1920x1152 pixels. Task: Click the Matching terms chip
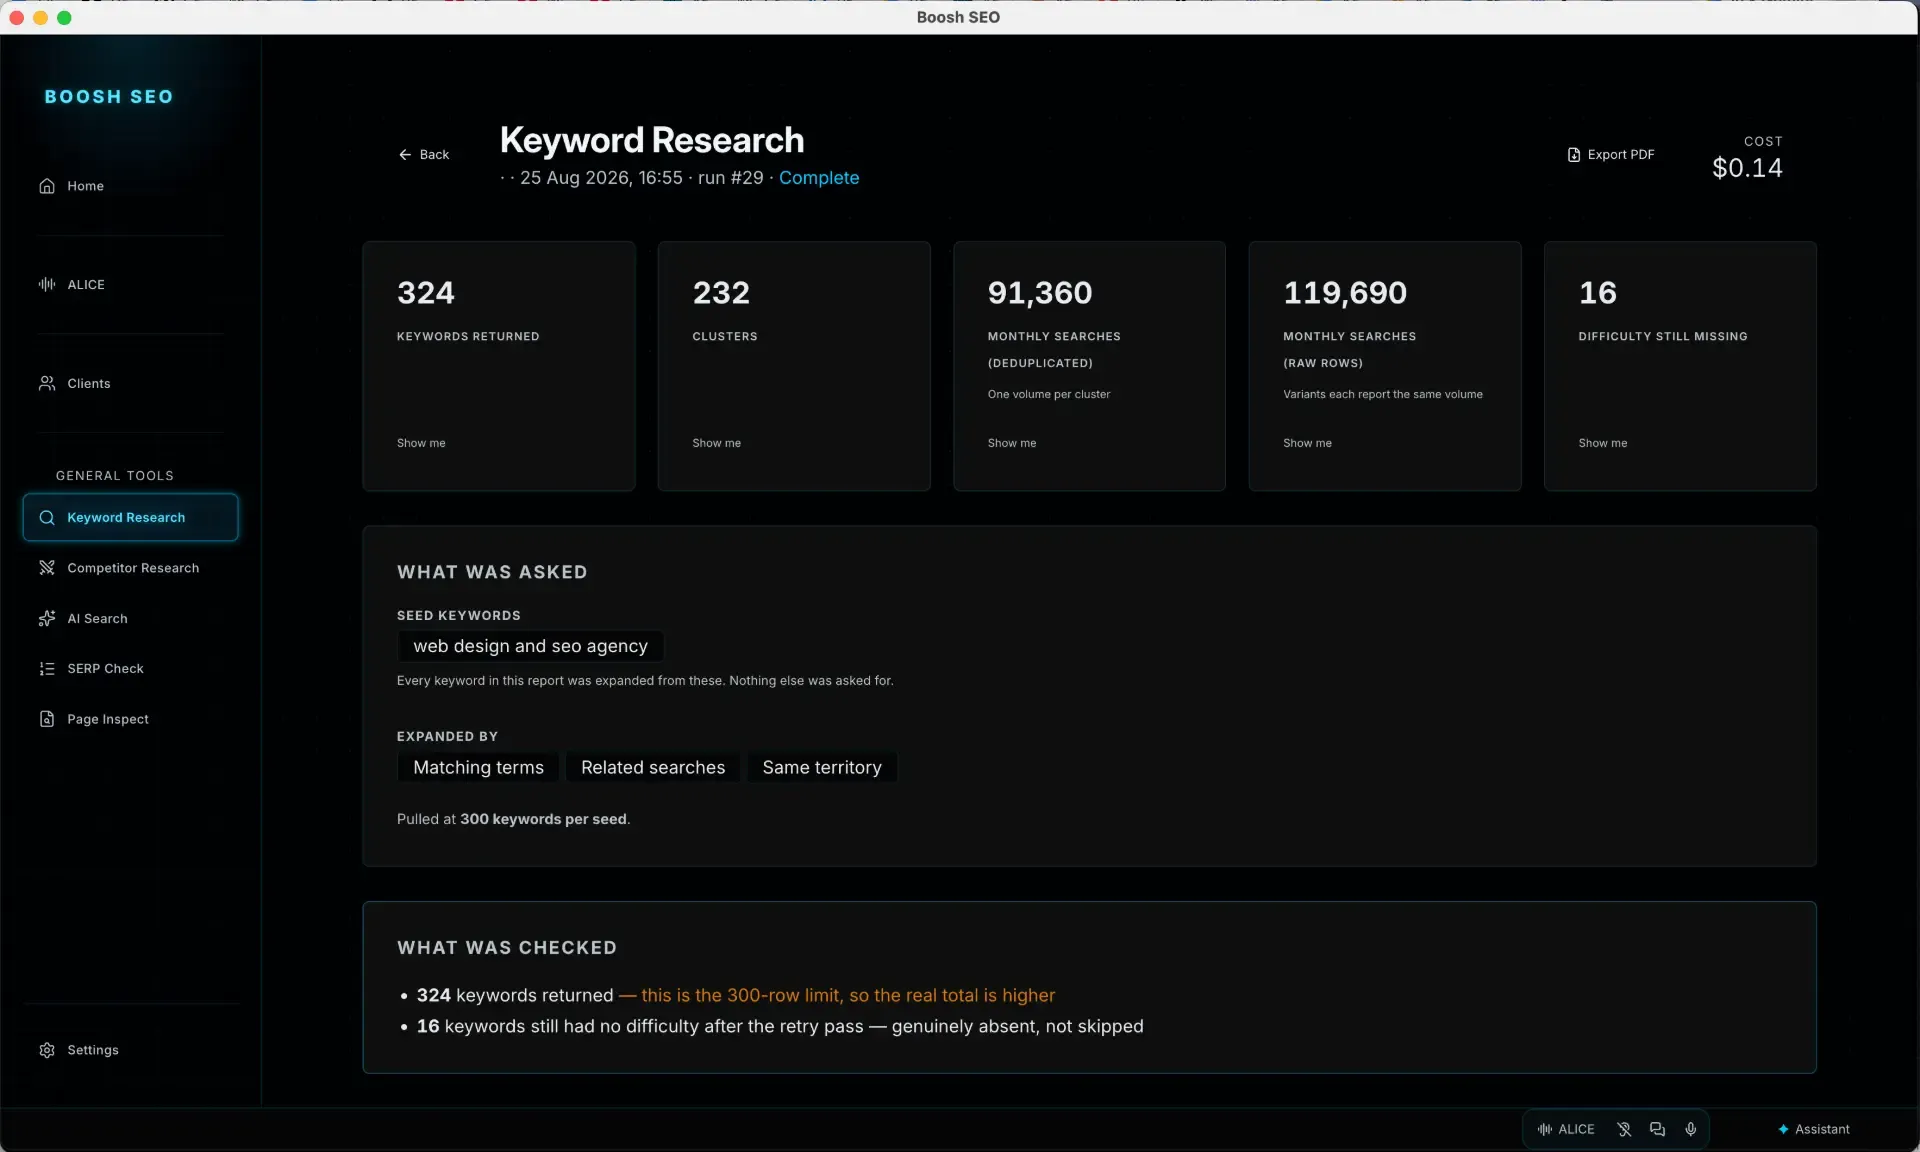pyautogui.click(x=479, y=767)
